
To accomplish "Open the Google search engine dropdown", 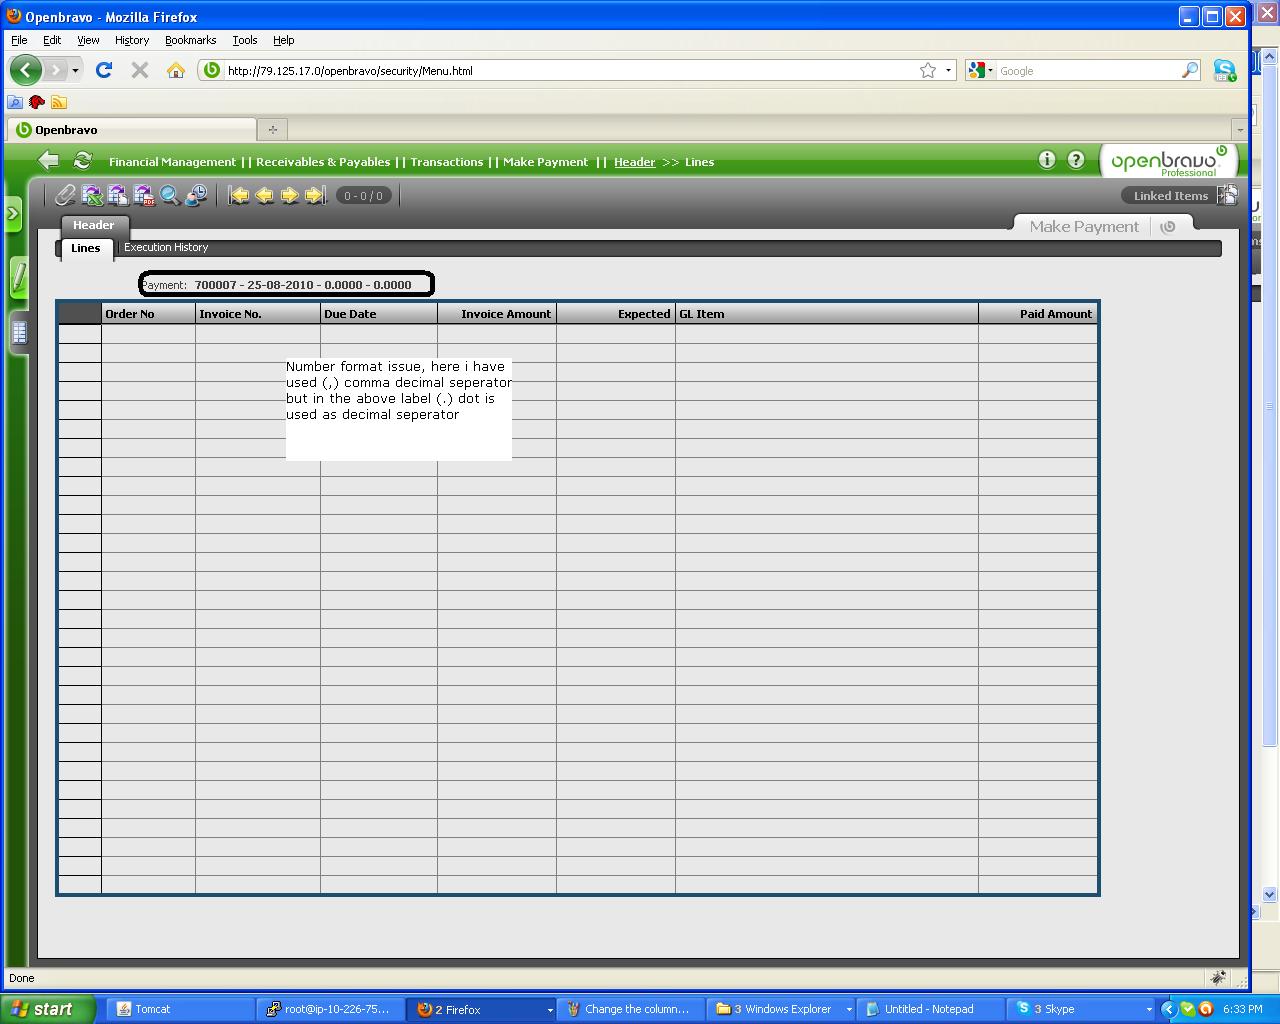I will coord(980,70).
